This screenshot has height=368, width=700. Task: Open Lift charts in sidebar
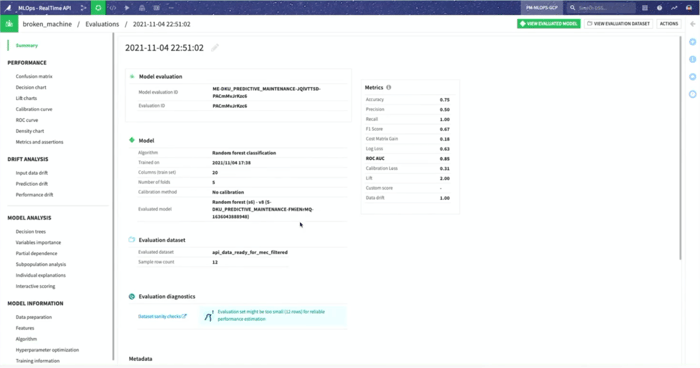[x=26, y=98]
